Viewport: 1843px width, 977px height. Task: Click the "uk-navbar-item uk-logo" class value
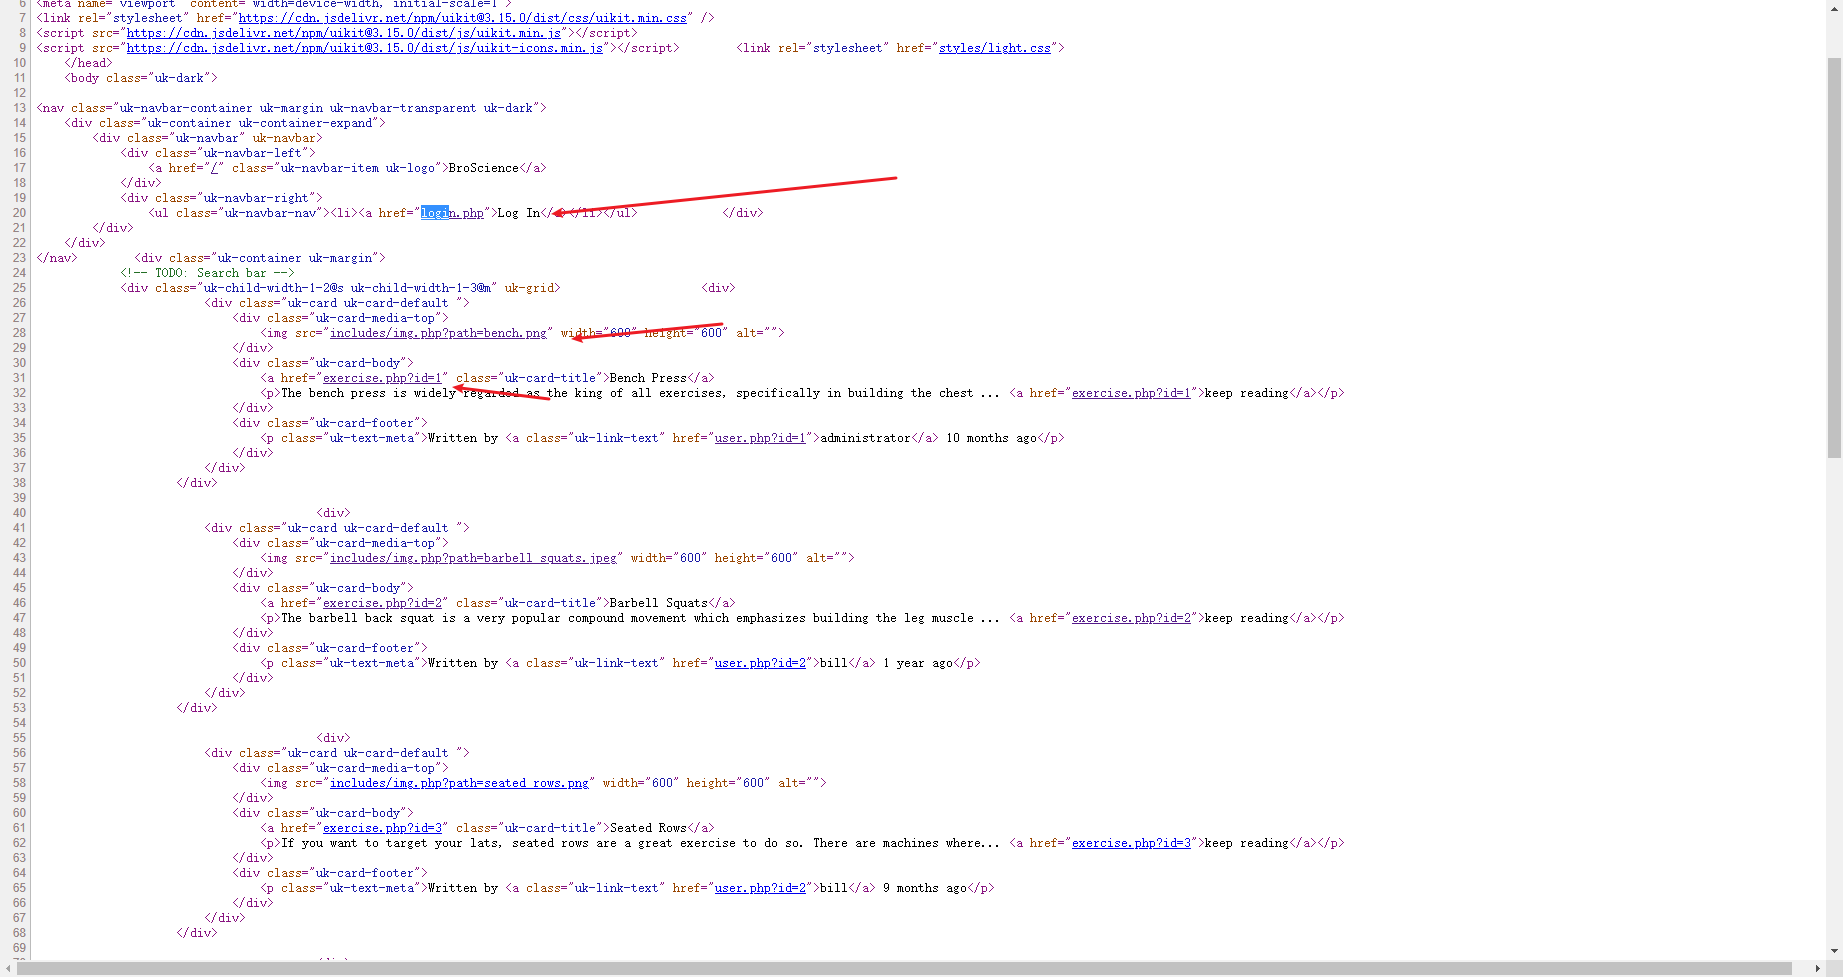click(x=358, y=168)
